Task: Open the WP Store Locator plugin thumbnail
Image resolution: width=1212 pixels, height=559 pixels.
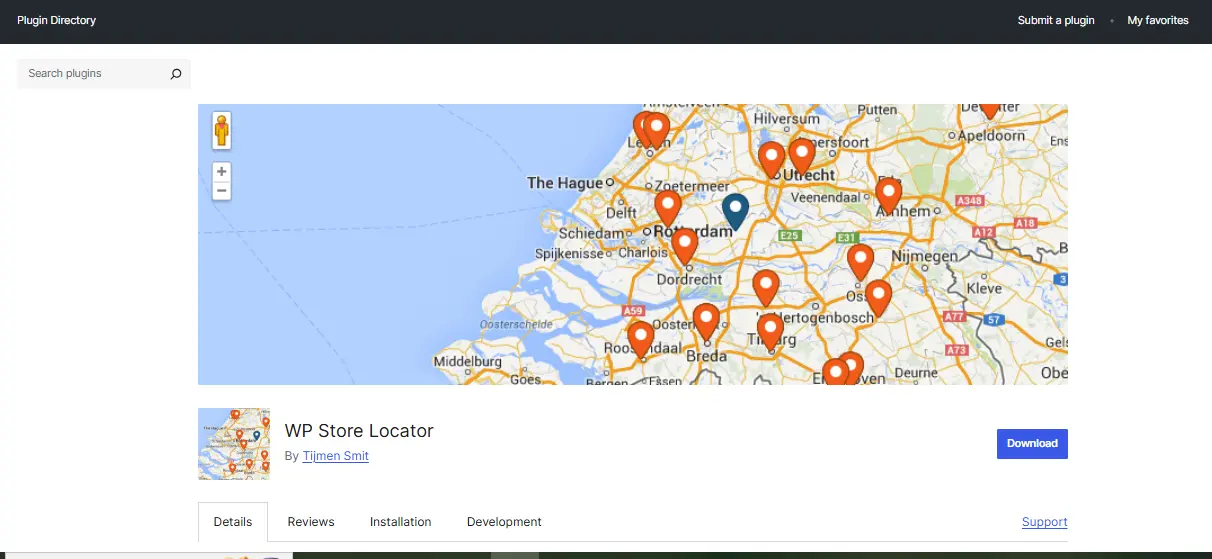Action: 234,444
